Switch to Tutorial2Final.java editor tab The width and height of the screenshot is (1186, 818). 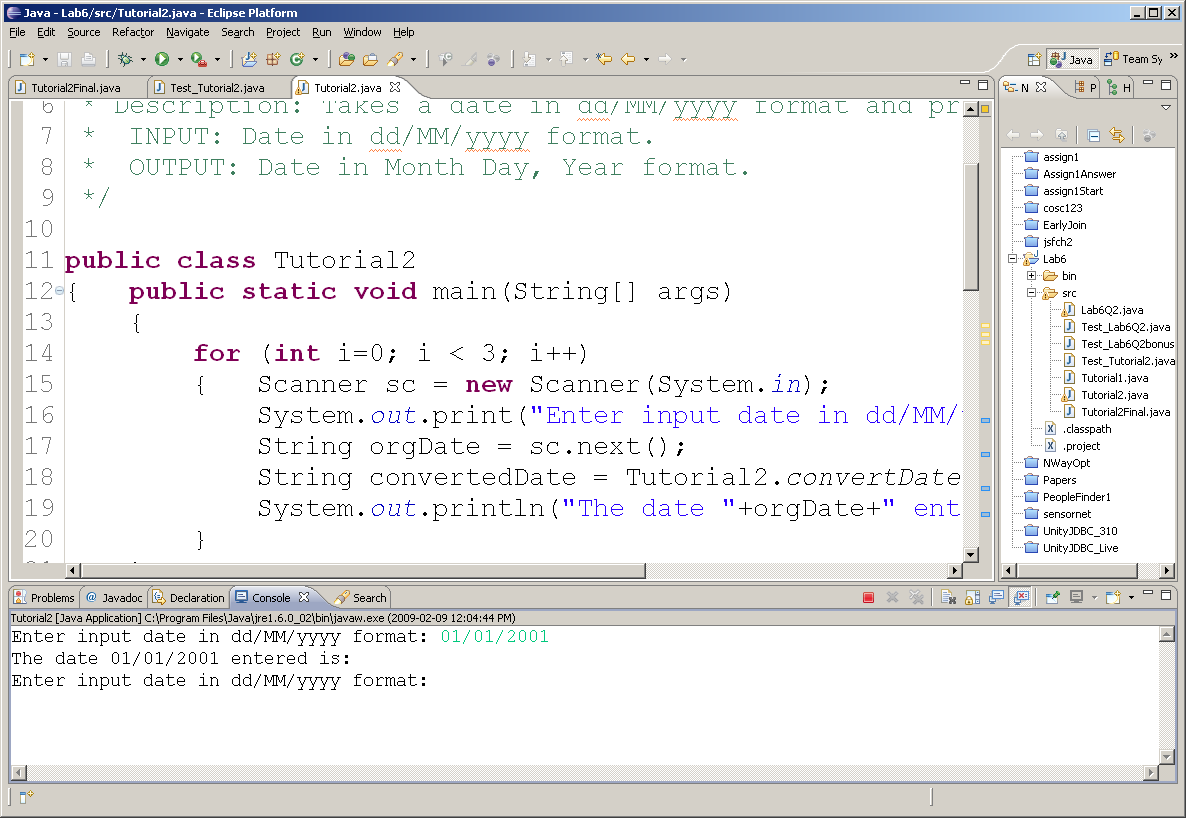[76, 88]
